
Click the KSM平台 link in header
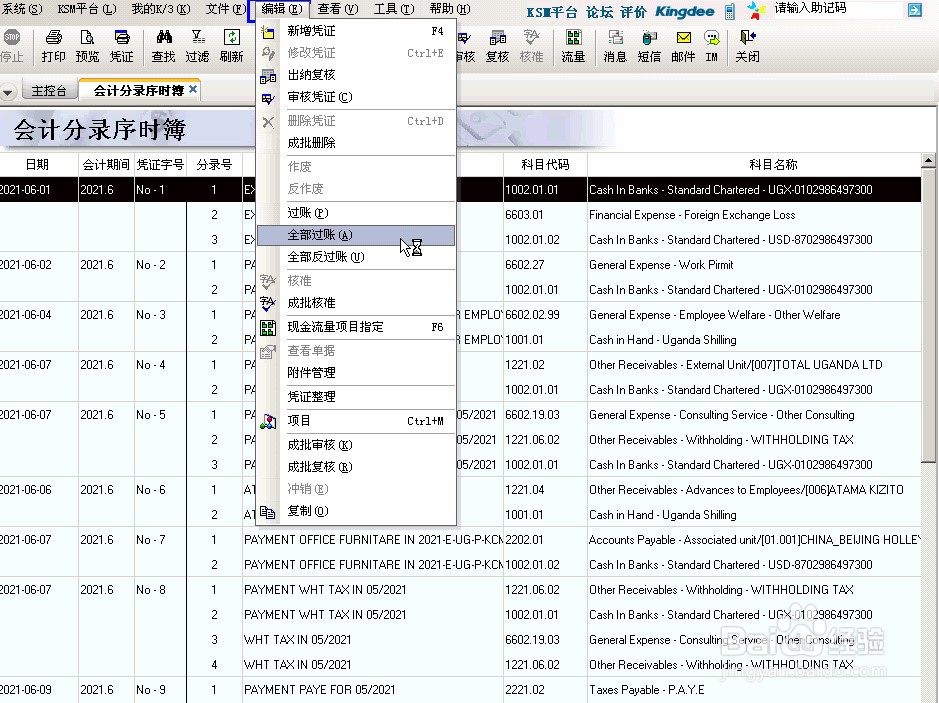coord(552,13)
